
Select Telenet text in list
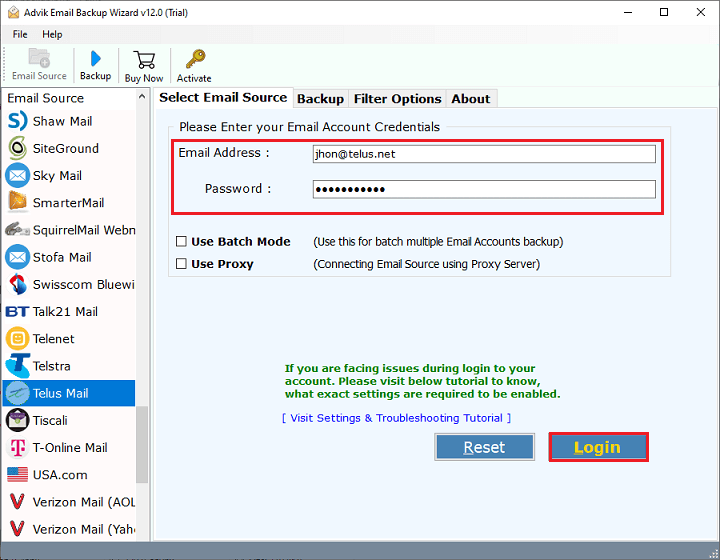tap(53, 339)
